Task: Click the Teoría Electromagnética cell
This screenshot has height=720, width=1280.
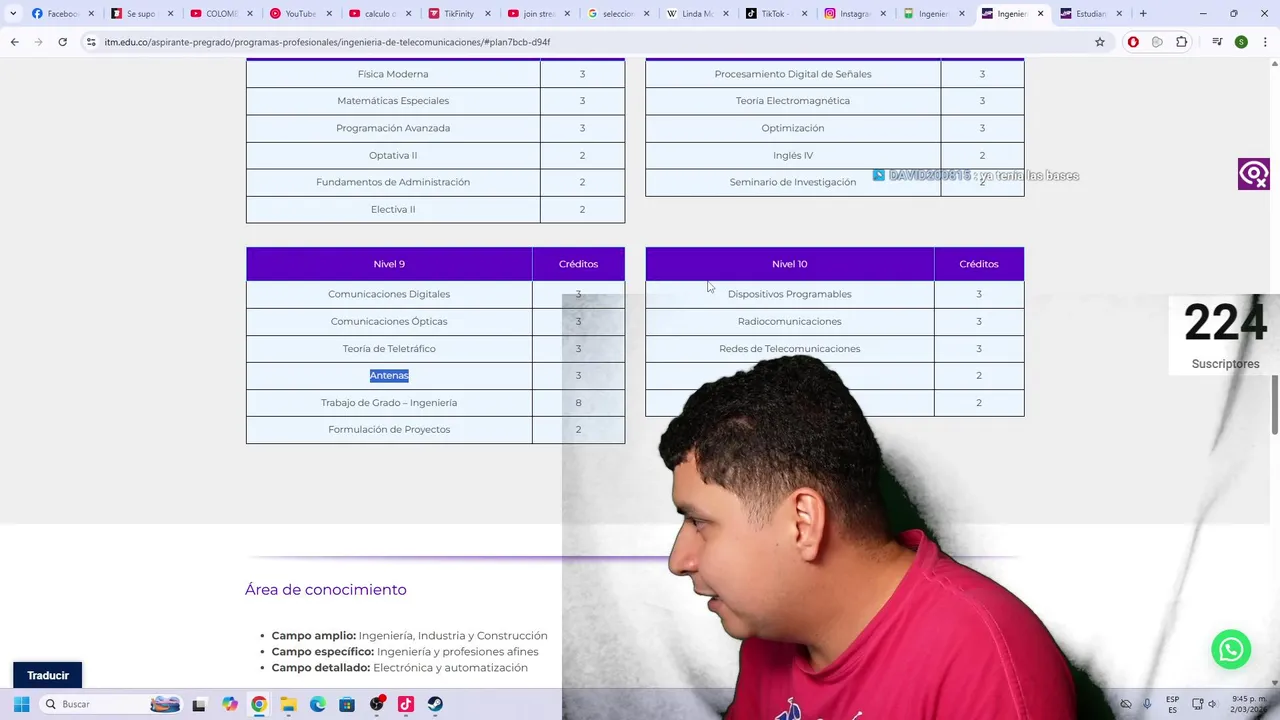Action: point(793,101)
